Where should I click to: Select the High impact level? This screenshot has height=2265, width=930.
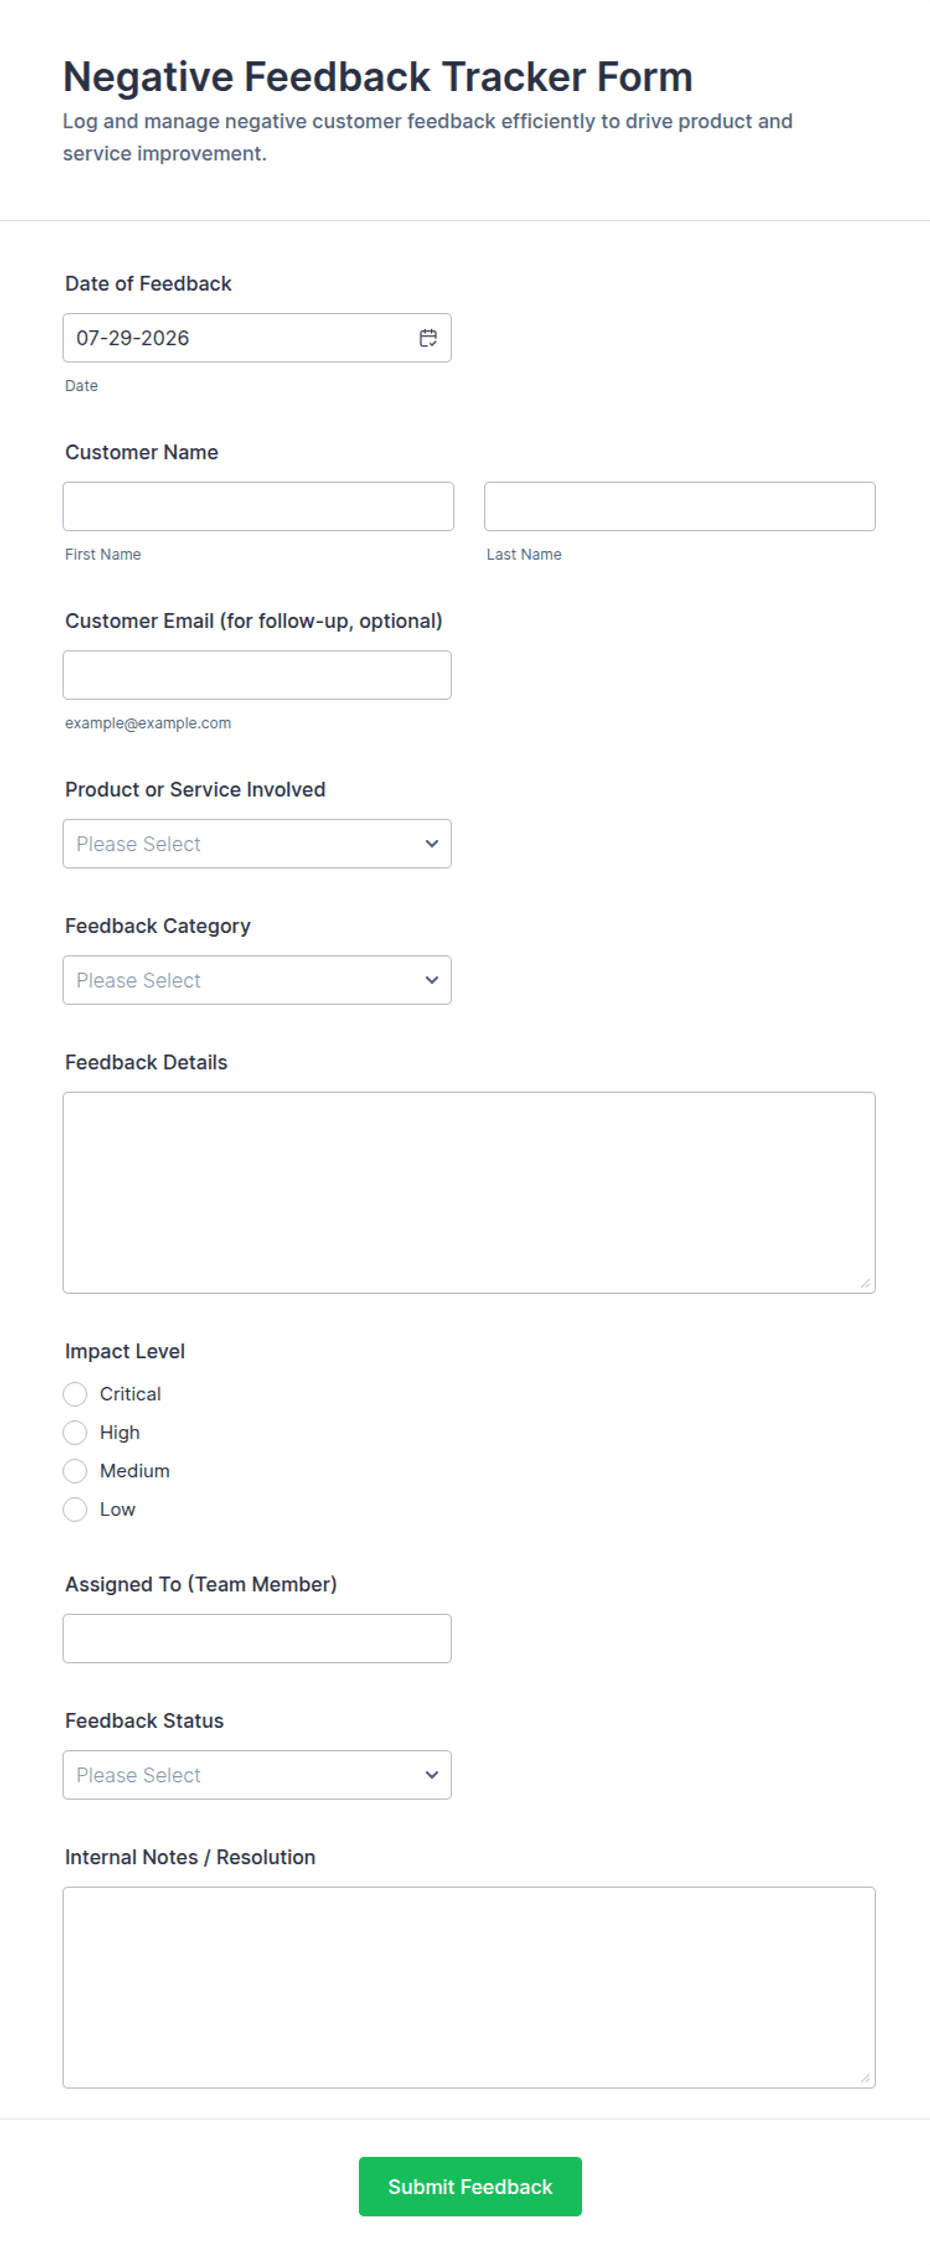point(75,1433)
